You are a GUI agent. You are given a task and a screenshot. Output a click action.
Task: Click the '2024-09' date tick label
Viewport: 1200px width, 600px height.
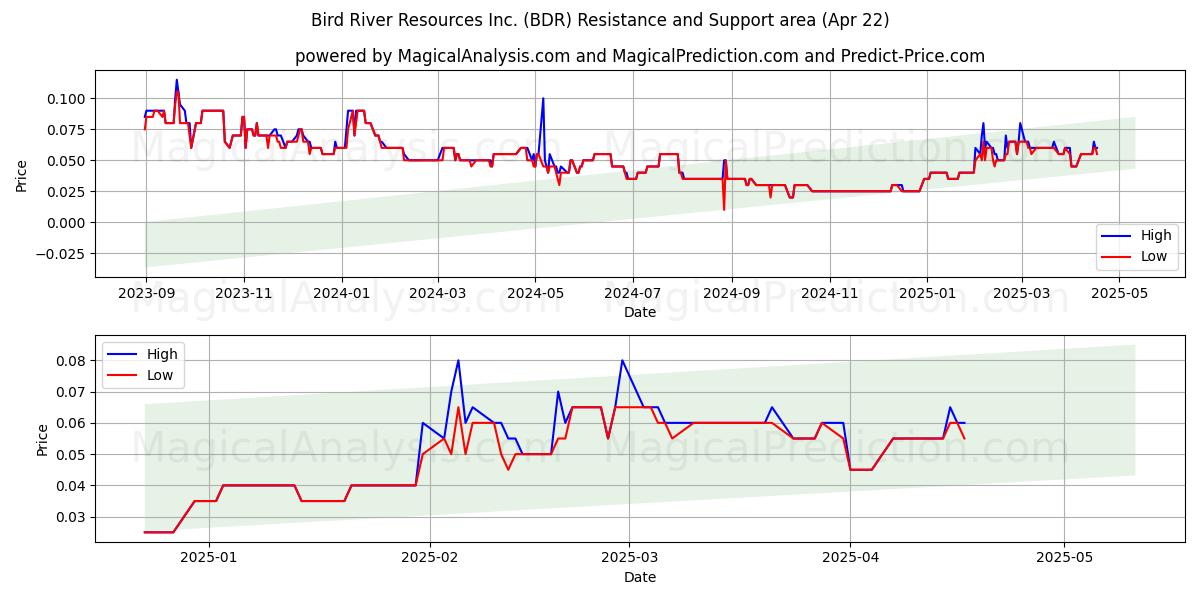[732, 294]
